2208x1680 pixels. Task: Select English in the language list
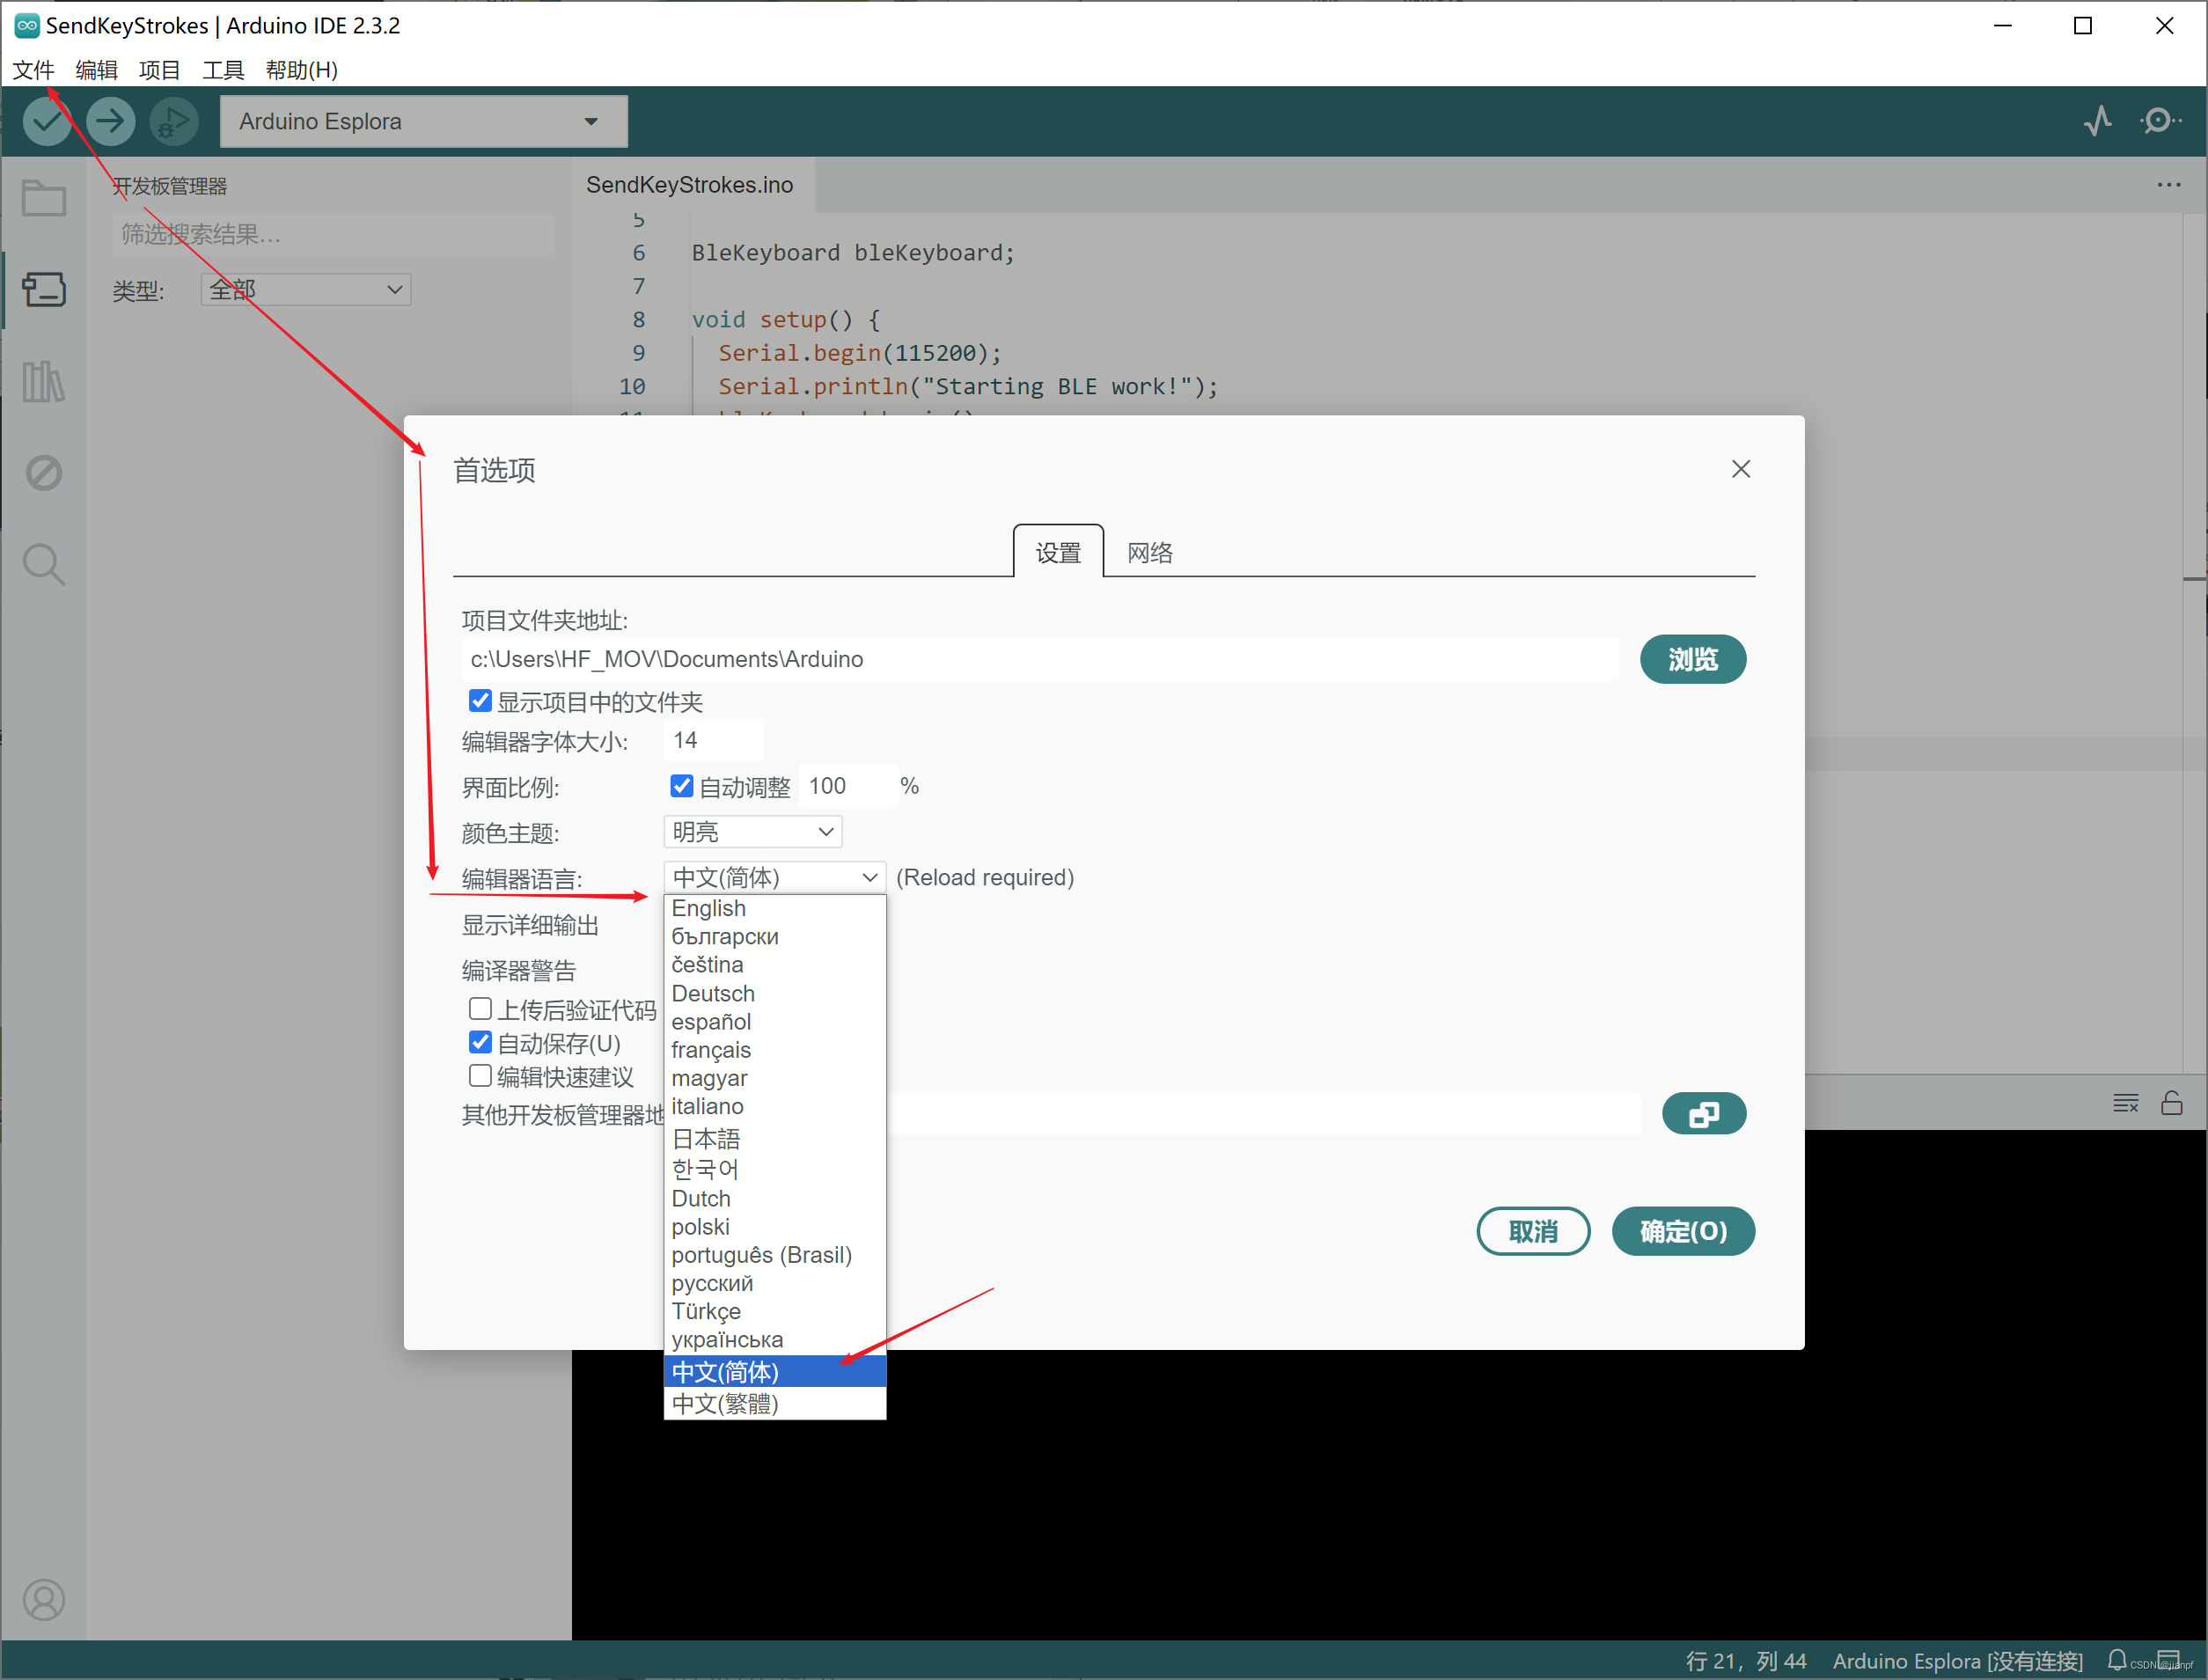(775, 908)
